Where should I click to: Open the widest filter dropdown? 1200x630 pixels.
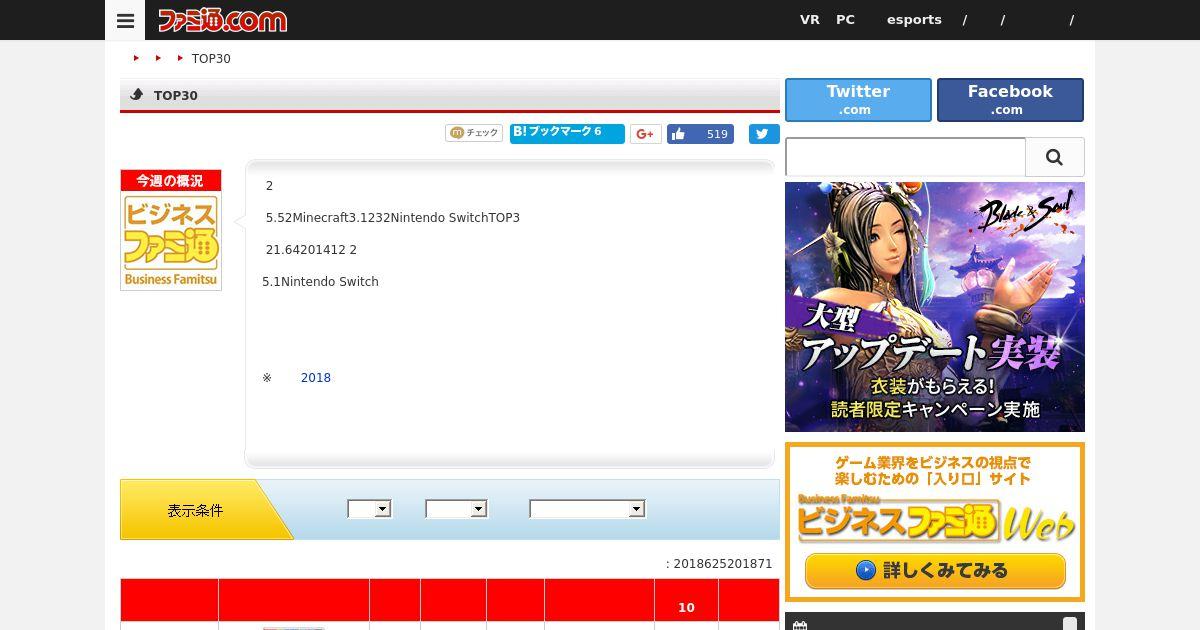(587, 509)
